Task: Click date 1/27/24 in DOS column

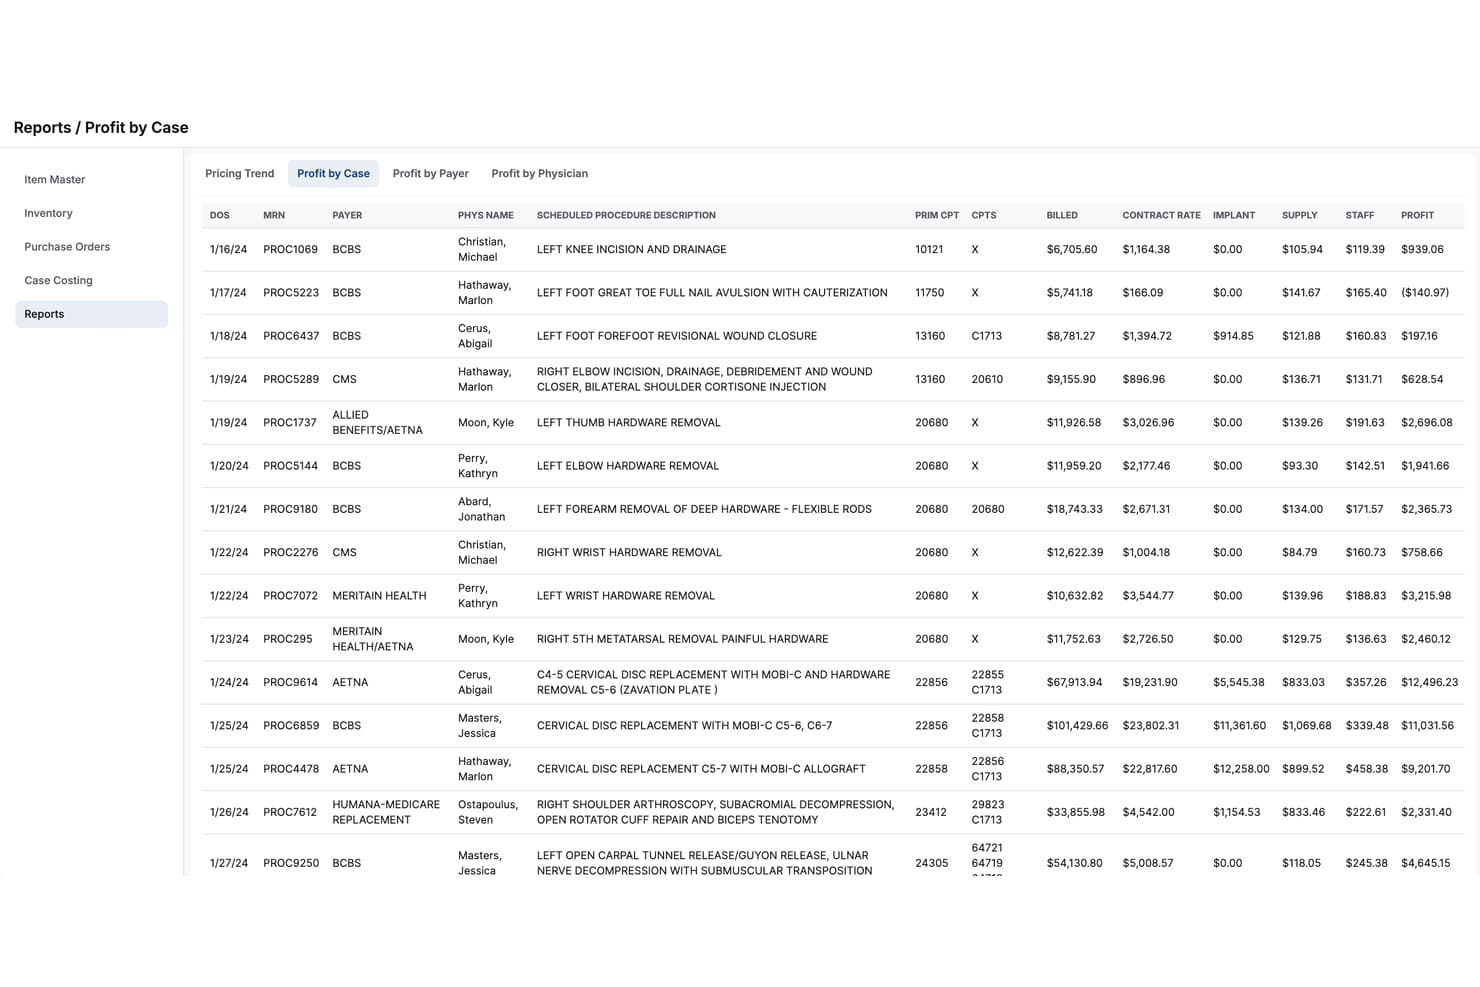Action: [229, 863]
